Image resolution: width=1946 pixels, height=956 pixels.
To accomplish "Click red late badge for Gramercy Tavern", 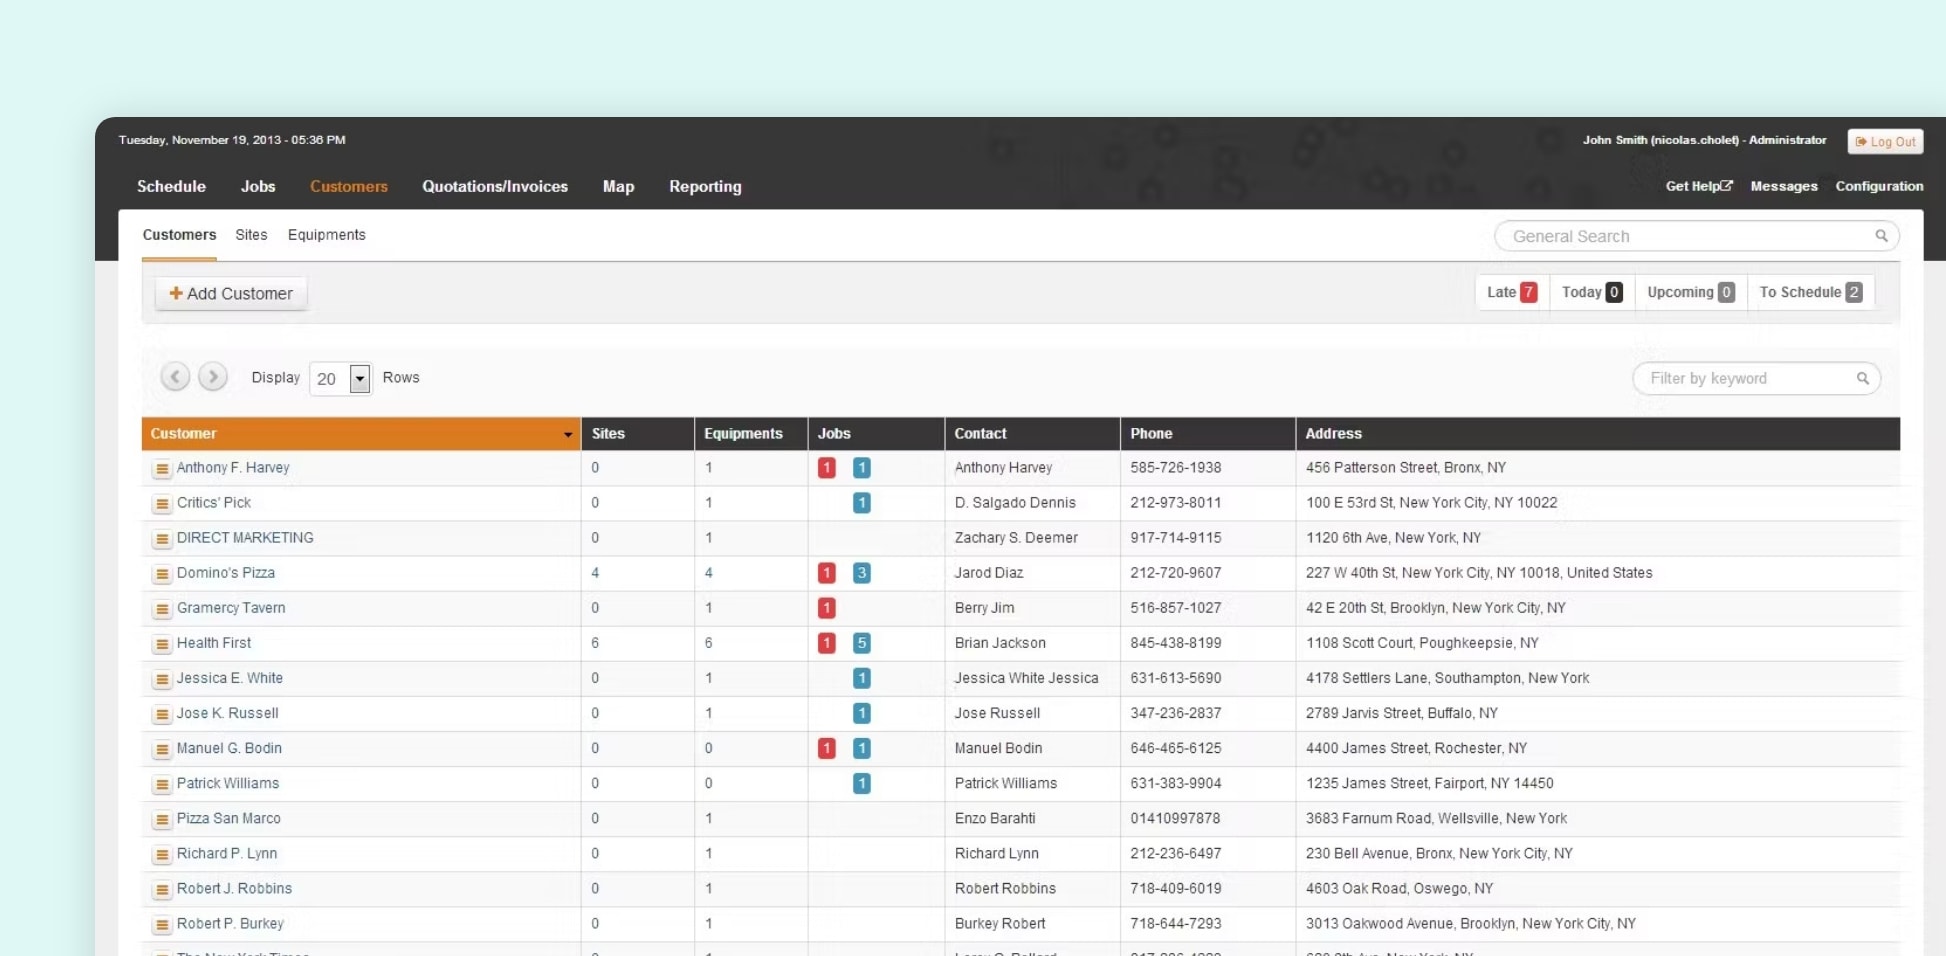I will point(826,608).
